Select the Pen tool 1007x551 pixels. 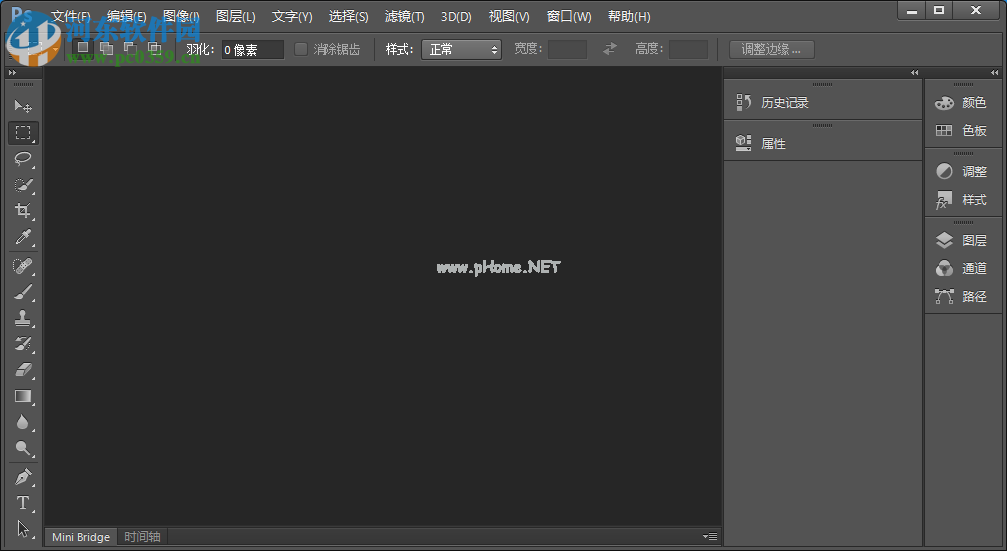point(23,477)
